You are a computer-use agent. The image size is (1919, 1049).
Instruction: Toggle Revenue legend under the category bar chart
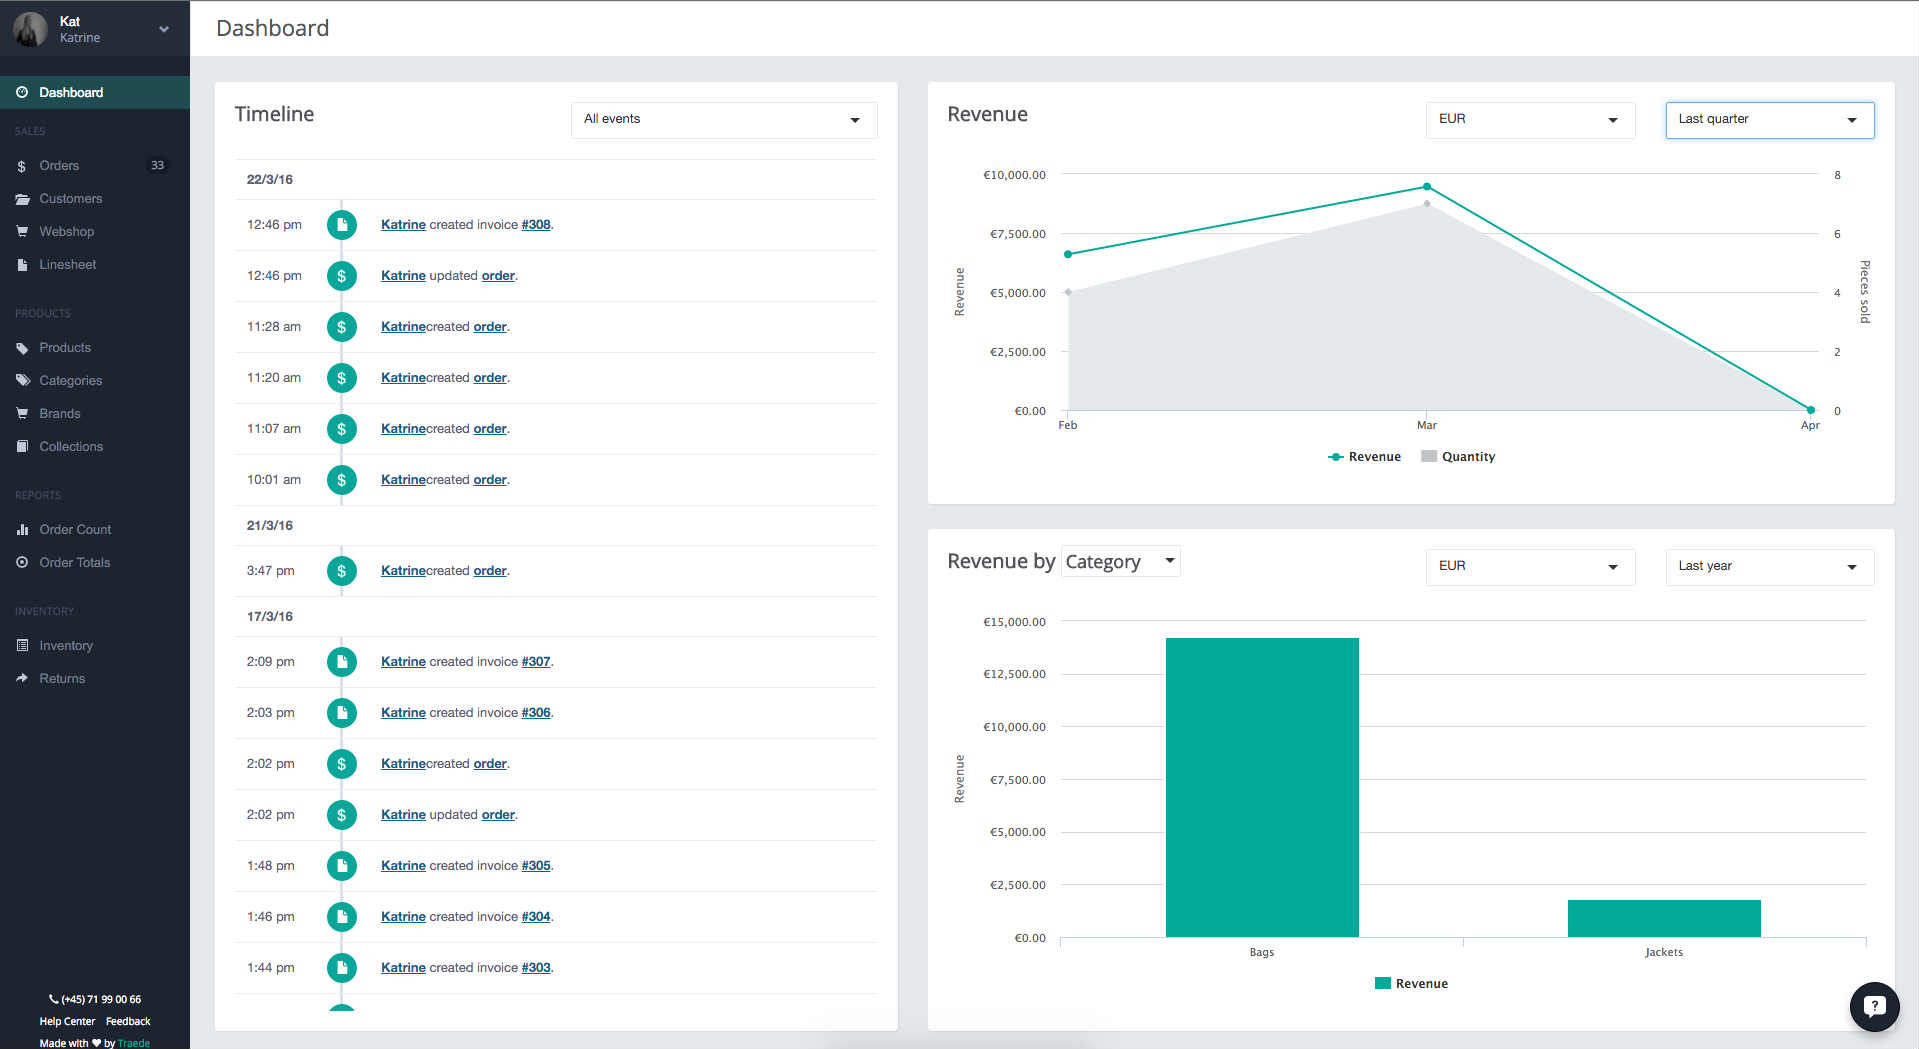coord(1411,984)
